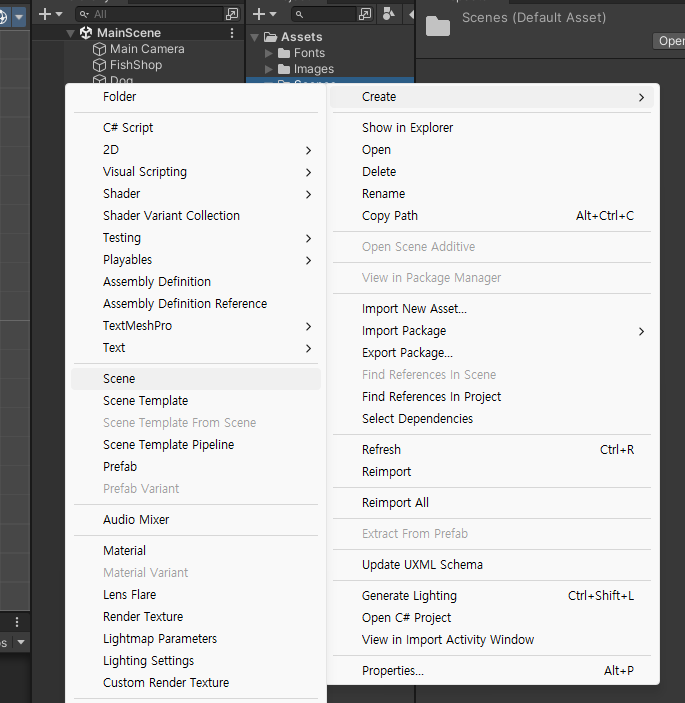Screen dimensions: 685x703
Task: Open the Import Package submenu
Action: (492, 331)
